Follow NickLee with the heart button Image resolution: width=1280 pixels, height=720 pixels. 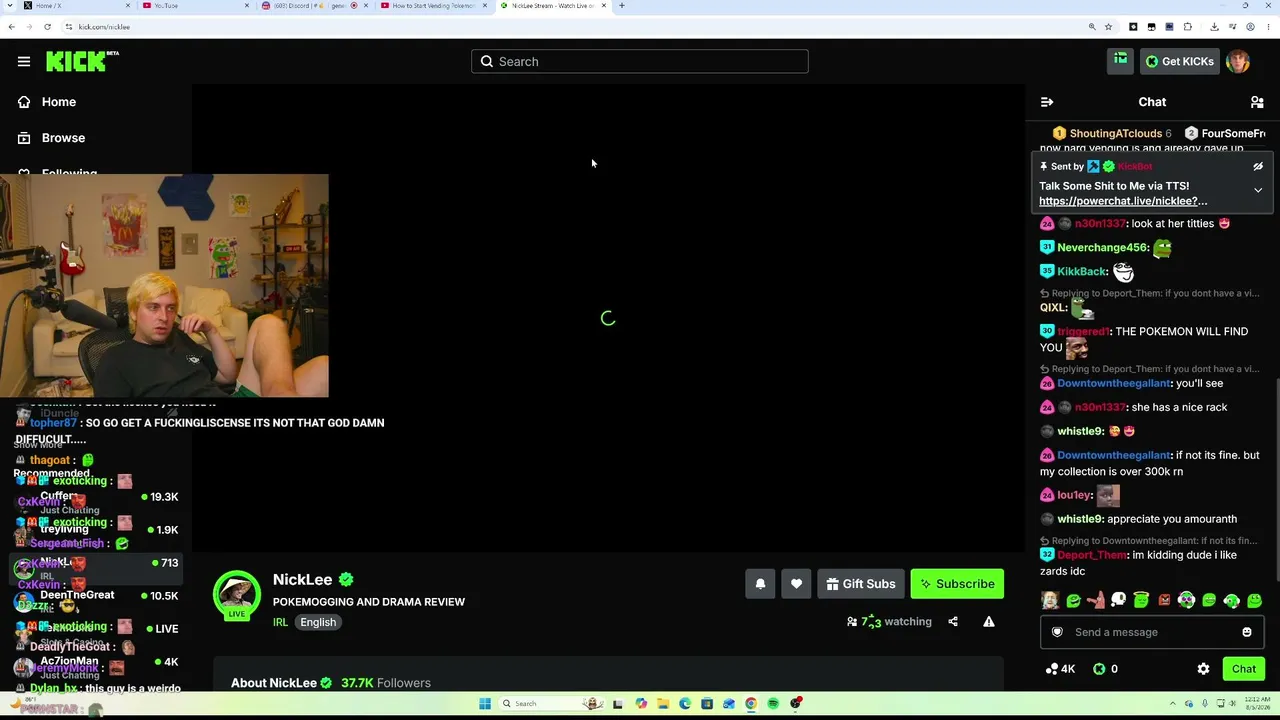(x=796, y=584)
